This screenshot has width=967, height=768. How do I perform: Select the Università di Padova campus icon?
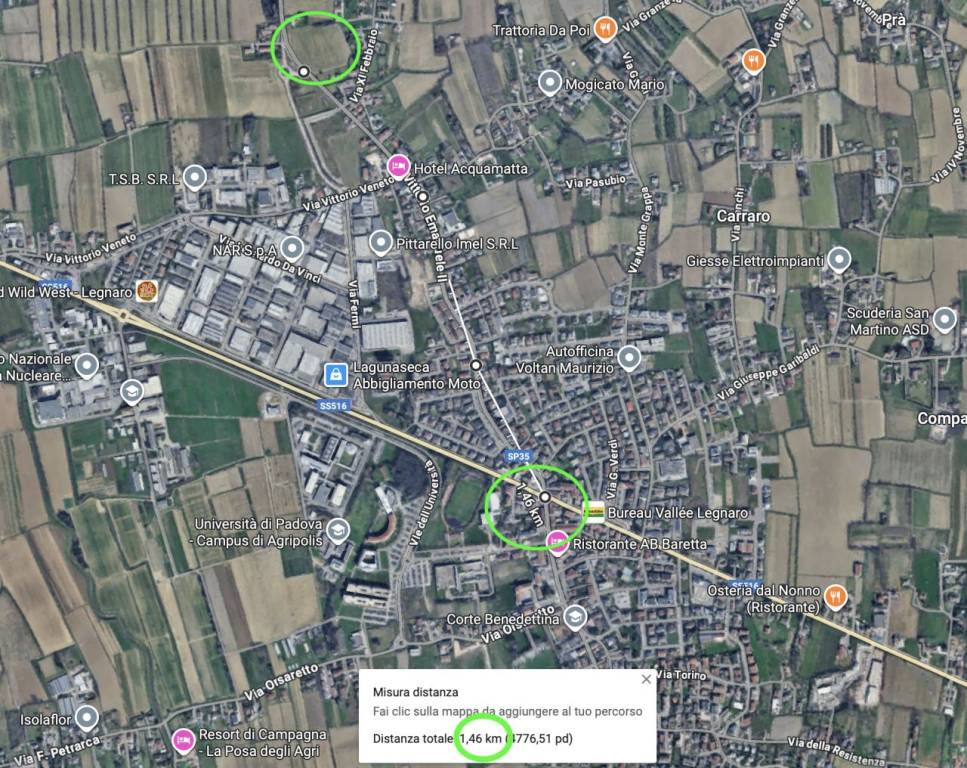pos(337,531)
